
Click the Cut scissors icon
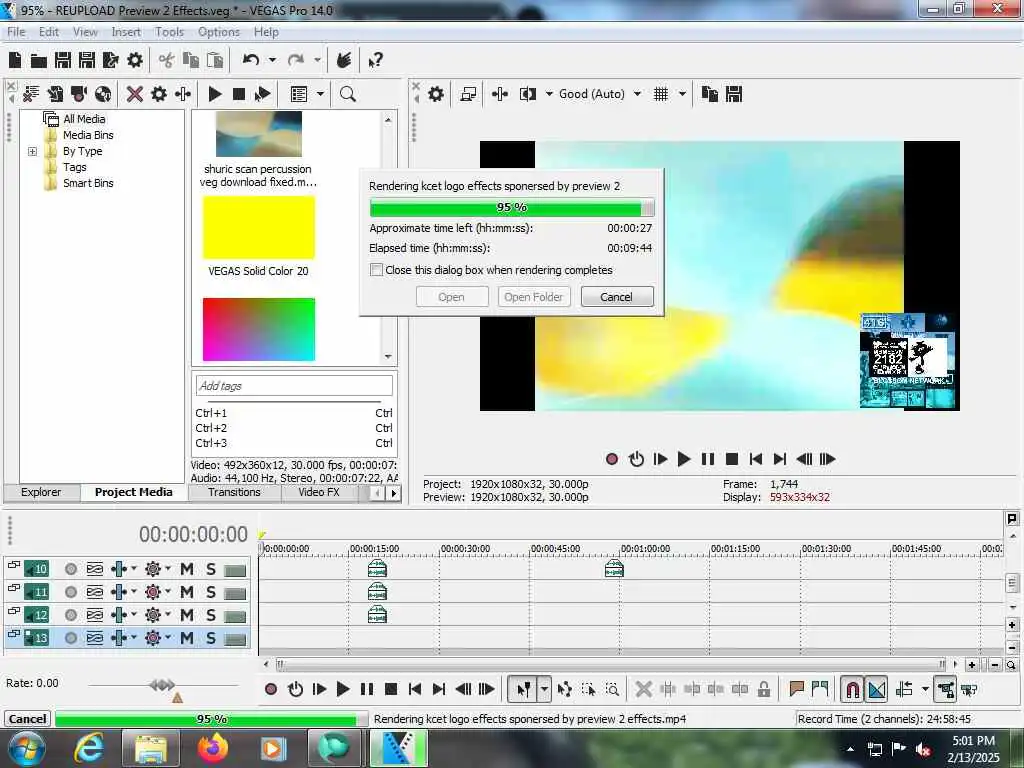point(167,61)
